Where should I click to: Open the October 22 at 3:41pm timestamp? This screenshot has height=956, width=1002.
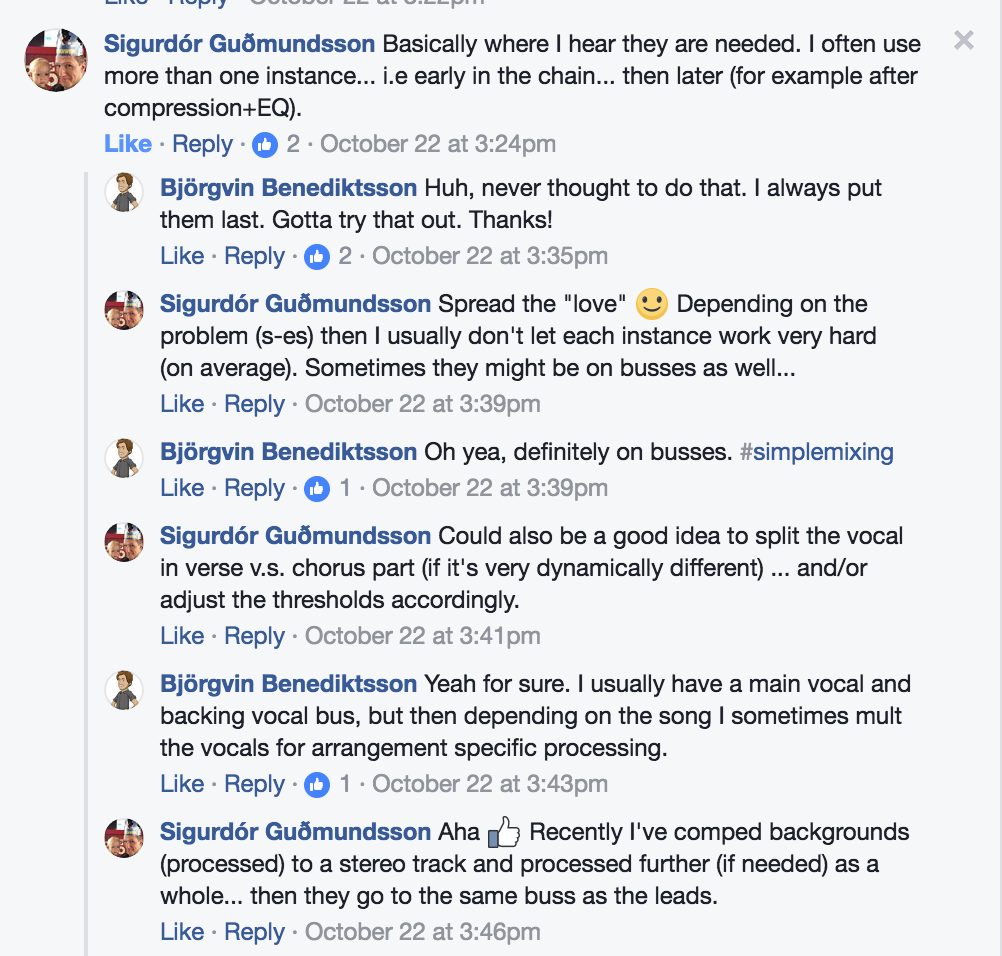pyautogui.click(x=422, y=636)
